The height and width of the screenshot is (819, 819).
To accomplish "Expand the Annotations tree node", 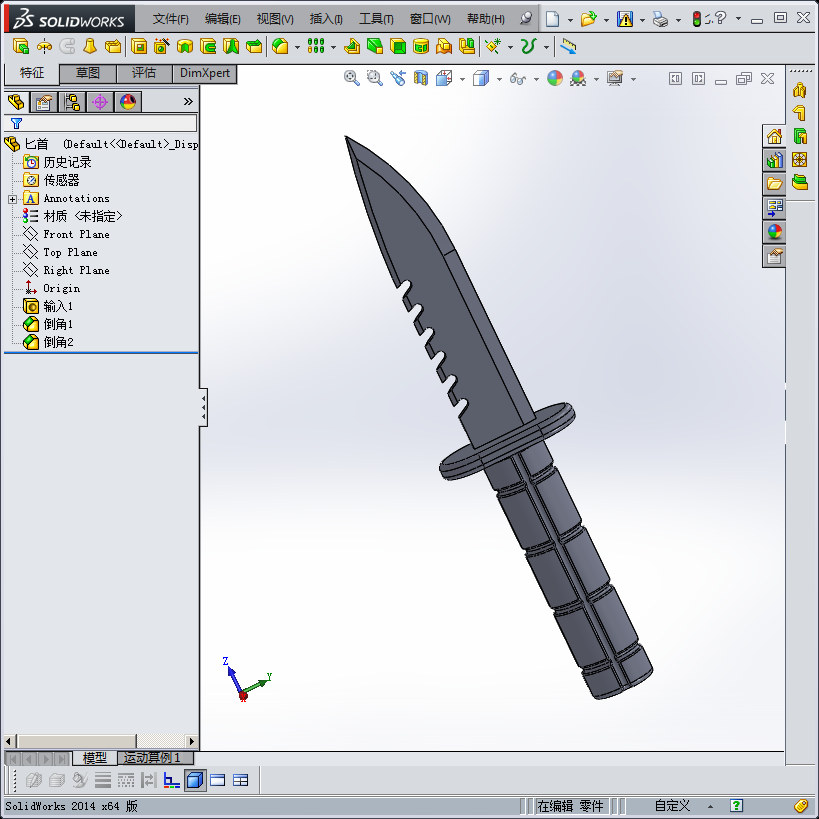I will 13,199.
